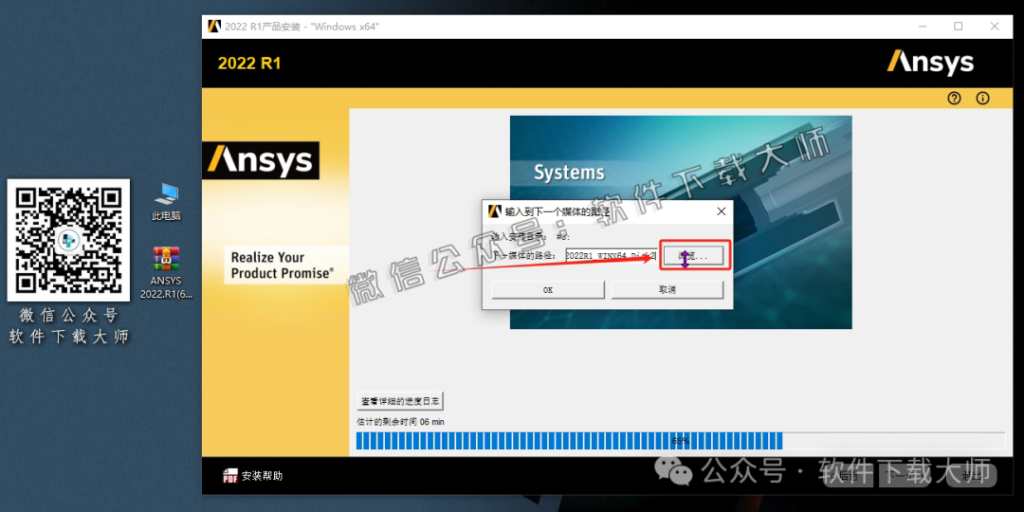Click the Ansys icon in installer title bar

coord(214,26)
